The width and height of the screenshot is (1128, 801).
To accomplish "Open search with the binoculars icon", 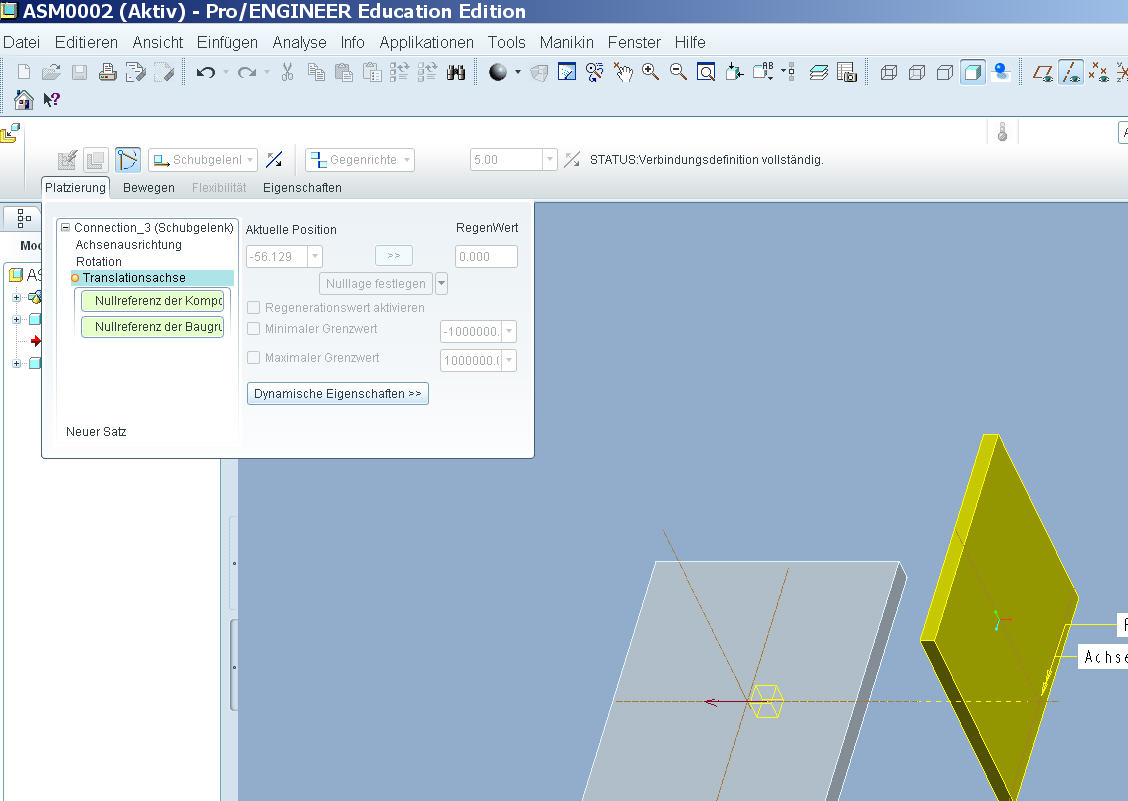I will (x=456, y=72).
